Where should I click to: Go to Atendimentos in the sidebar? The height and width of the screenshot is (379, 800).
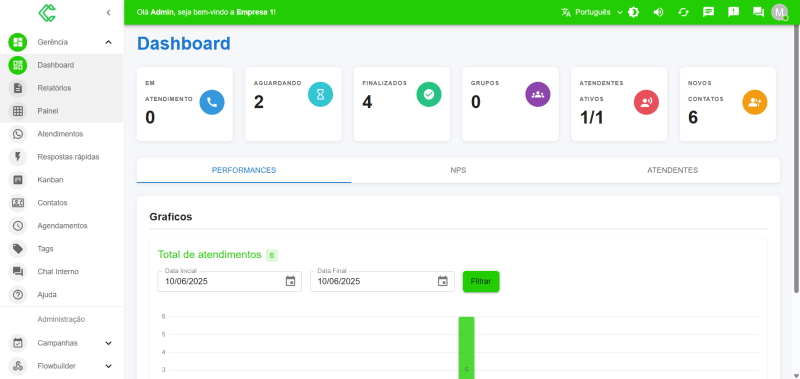pos(60,134)
